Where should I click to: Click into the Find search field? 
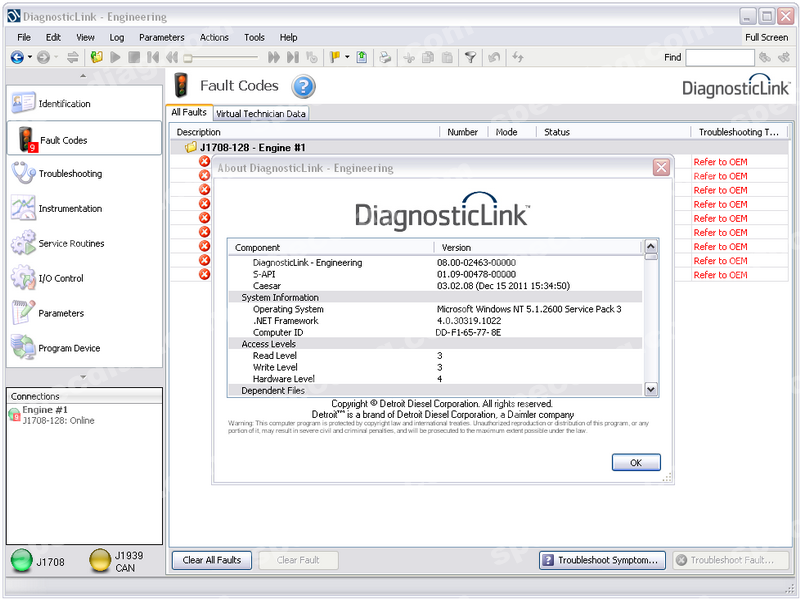(719, 58)
